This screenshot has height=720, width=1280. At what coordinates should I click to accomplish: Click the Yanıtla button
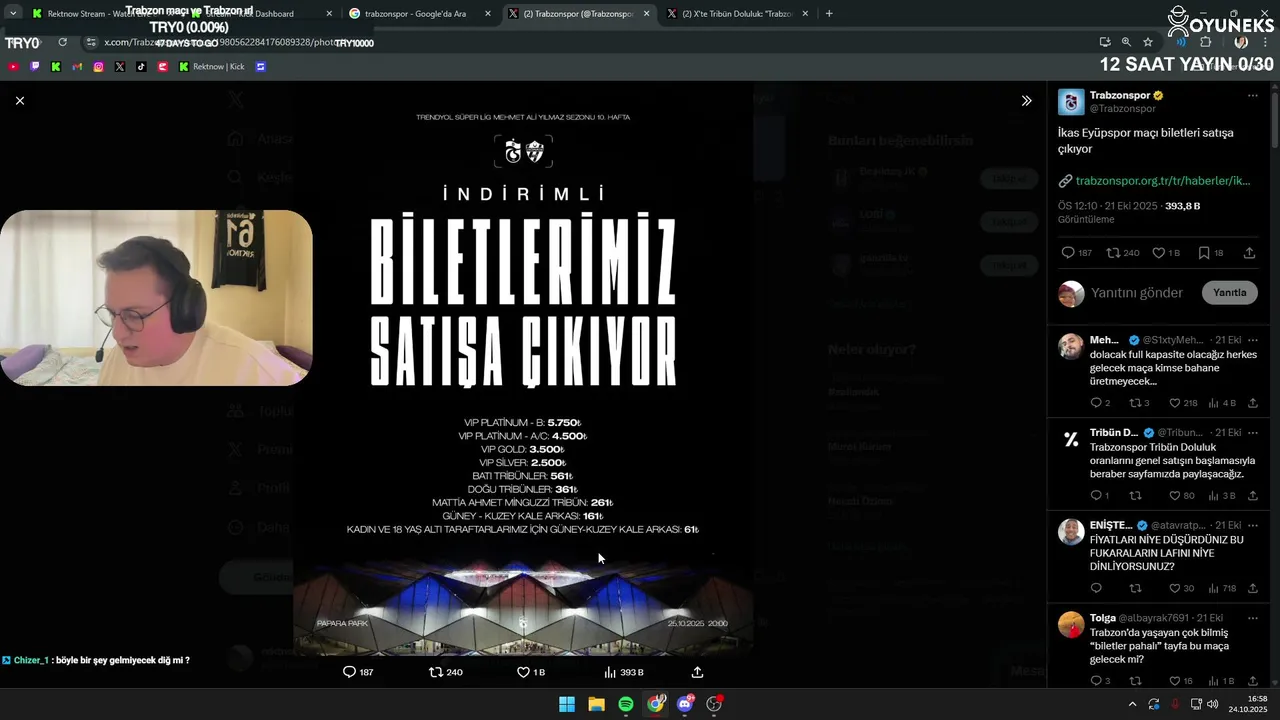(x=1229, y=293)
